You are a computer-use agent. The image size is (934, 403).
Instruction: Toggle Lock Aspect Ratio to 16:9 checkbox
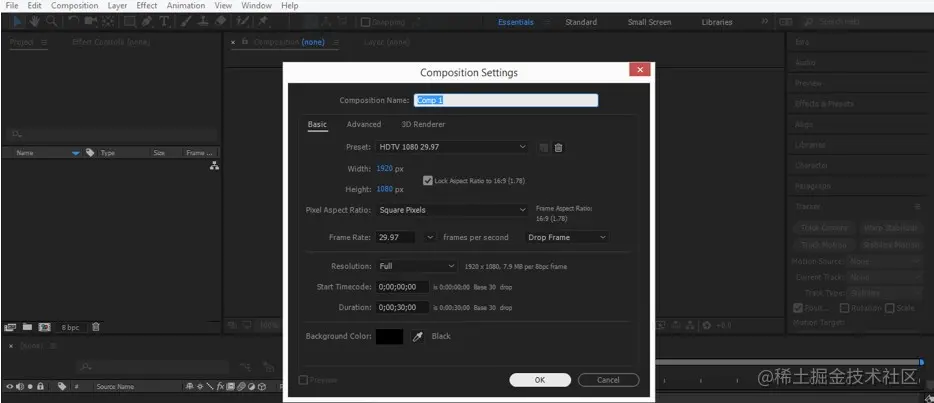pos(427,180)
